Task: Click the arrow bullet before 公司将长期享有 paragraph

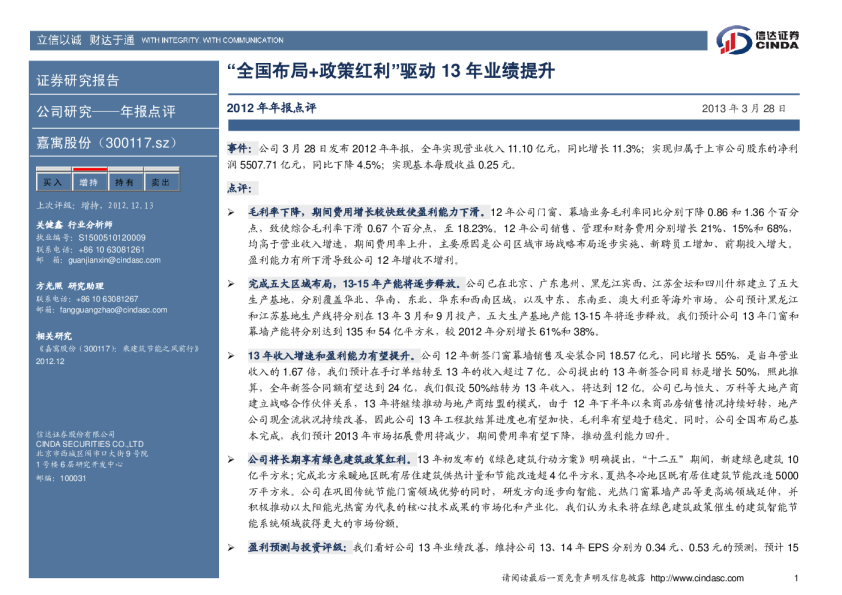Action: point(232,458)
